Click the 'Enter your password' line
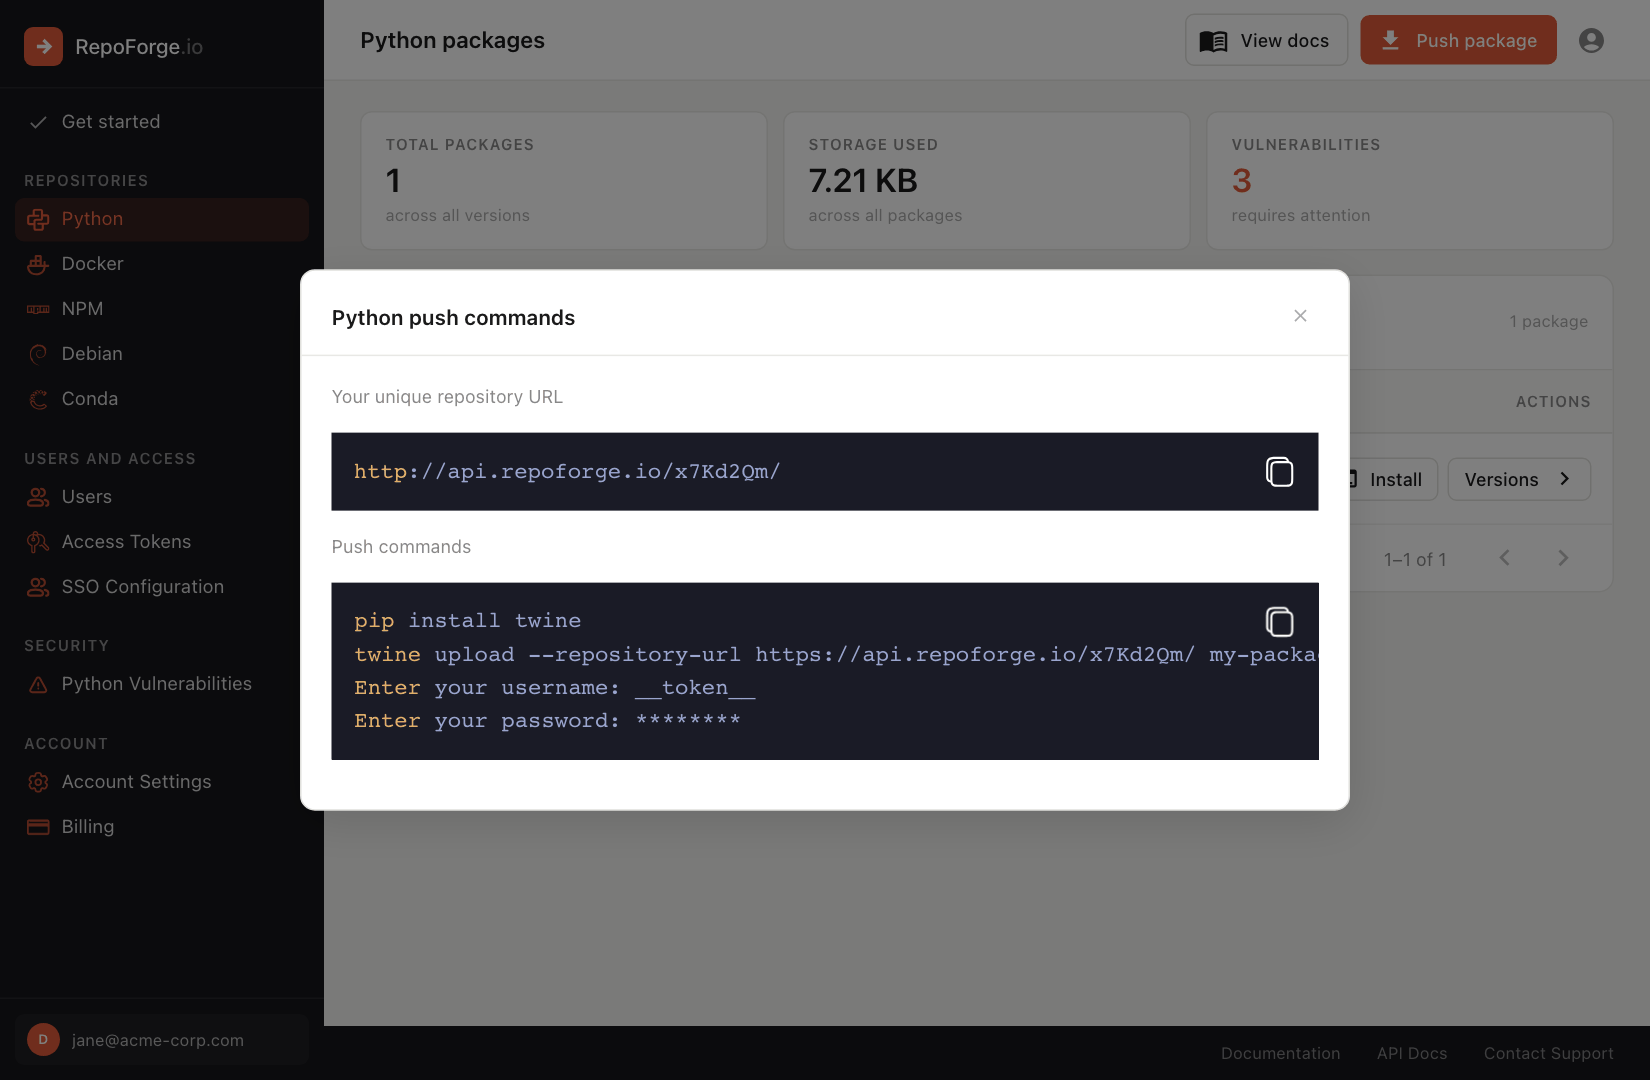This screenshot has height=1080, width=1650. point(547,721)
